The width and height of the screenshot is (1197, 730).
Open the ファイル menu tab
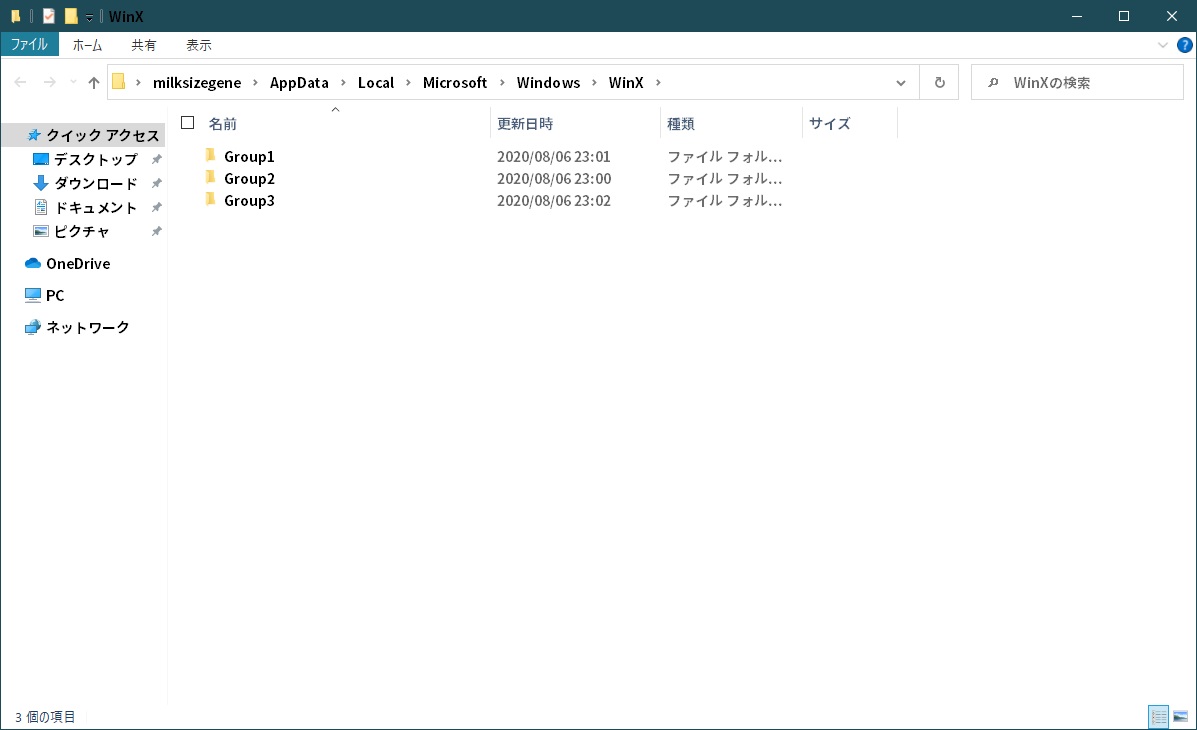[30, 44]
